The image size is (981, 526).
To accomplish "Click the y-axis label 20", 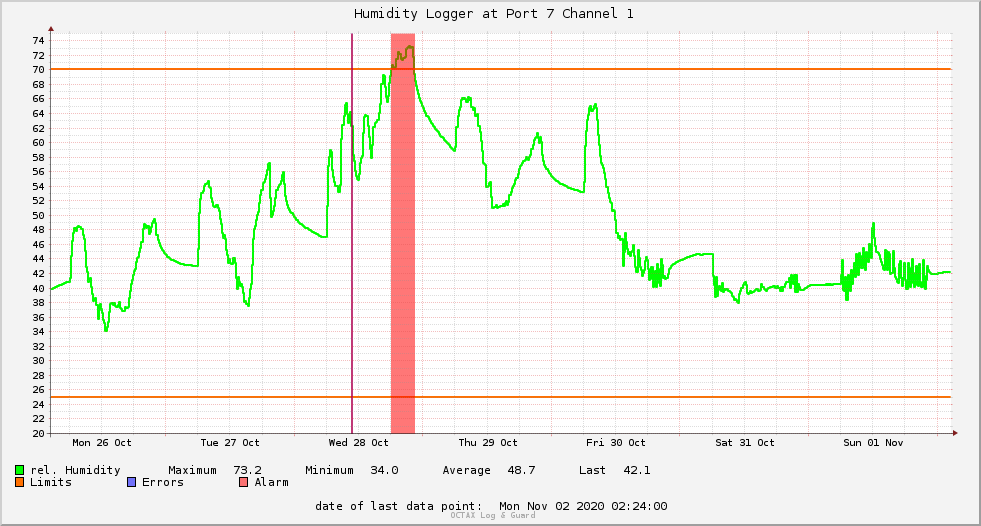I will pos(38,433).
